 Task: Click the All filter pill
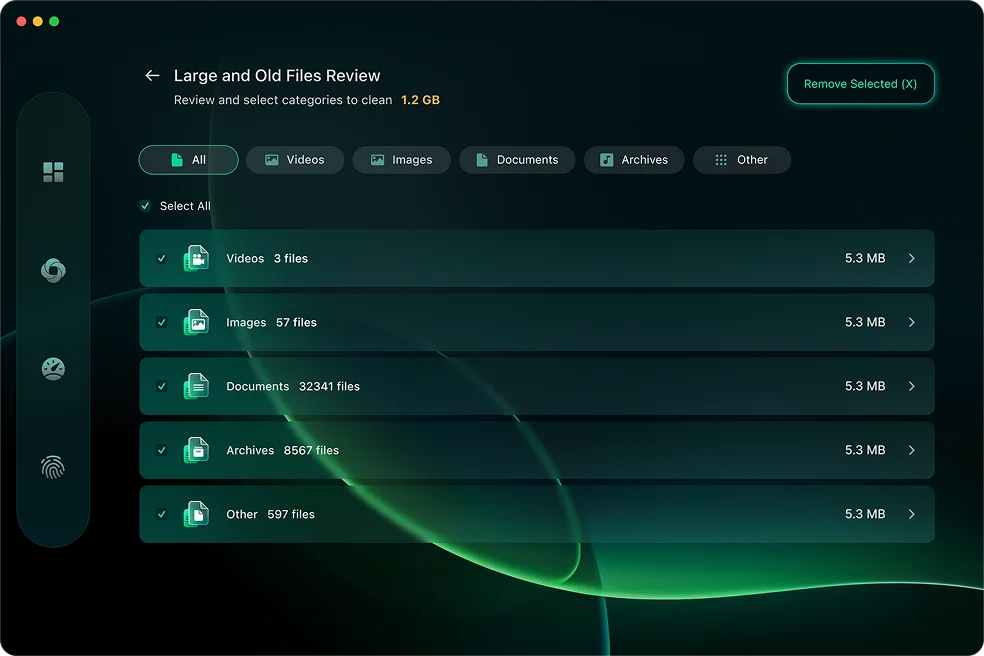188,160
